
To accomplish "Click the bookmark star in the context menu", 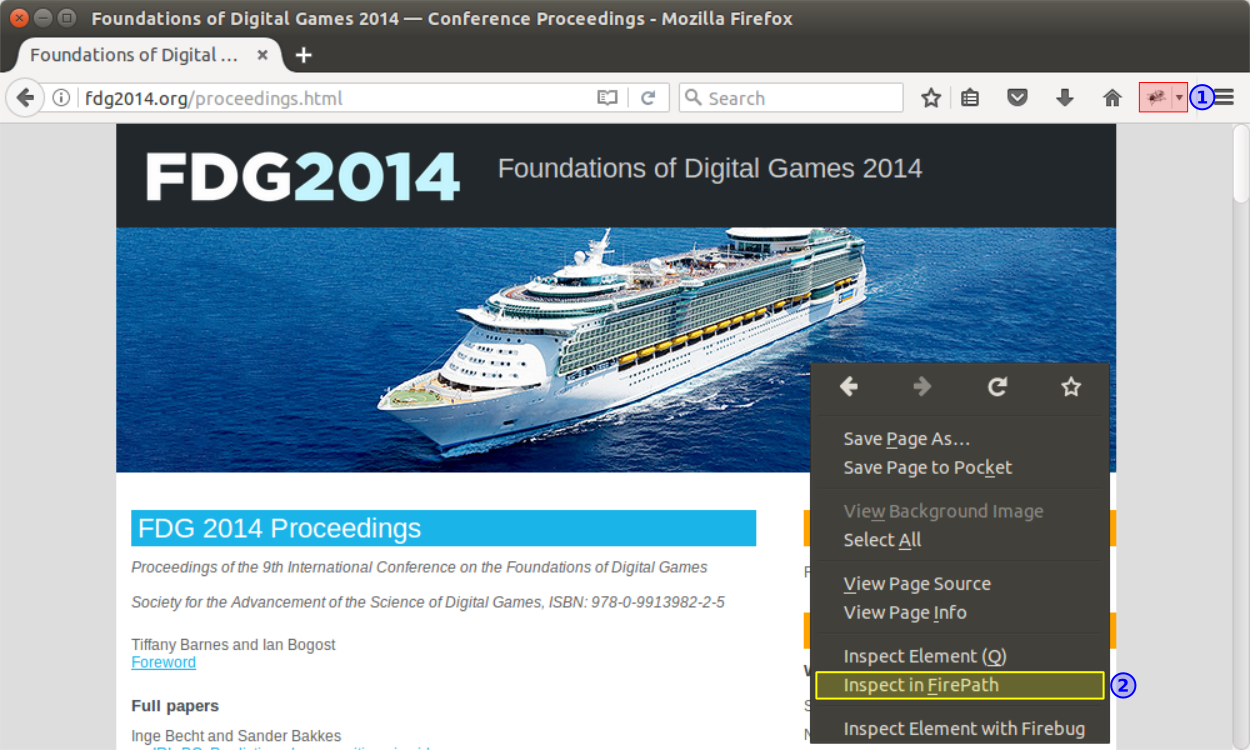I will tap(1071, 387).
